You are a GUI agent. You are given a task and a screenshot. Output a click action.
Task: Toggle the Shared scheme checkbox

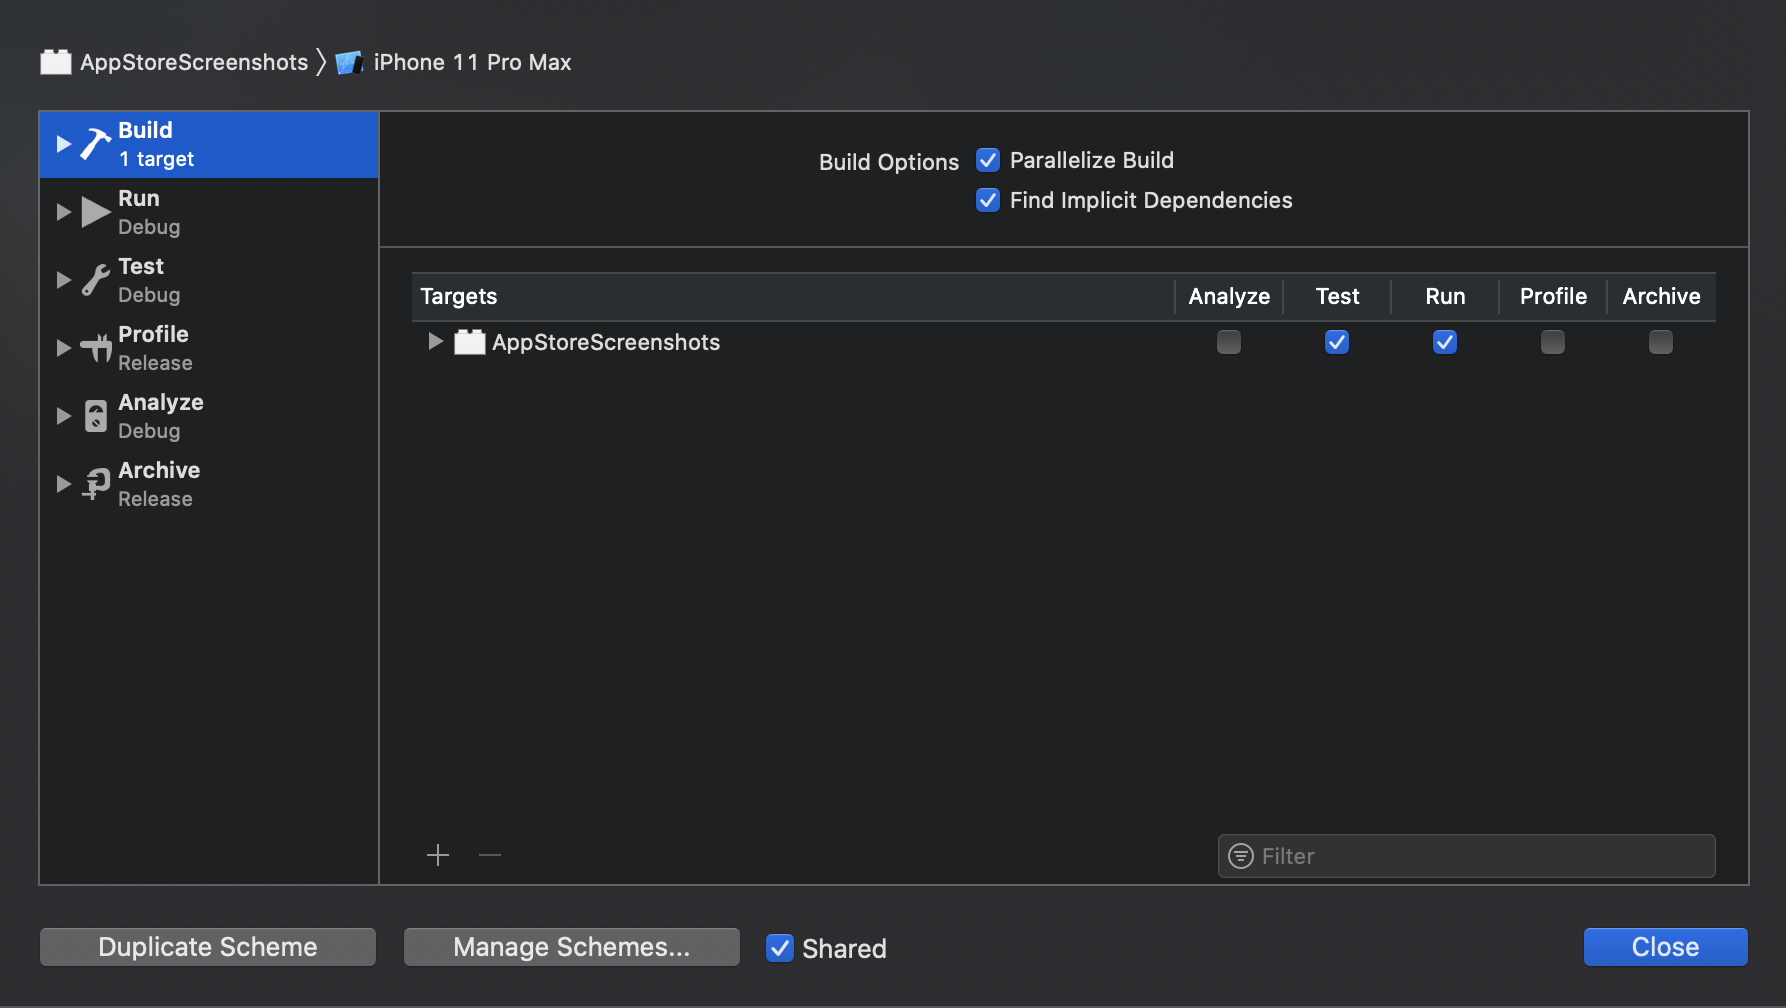780,948
